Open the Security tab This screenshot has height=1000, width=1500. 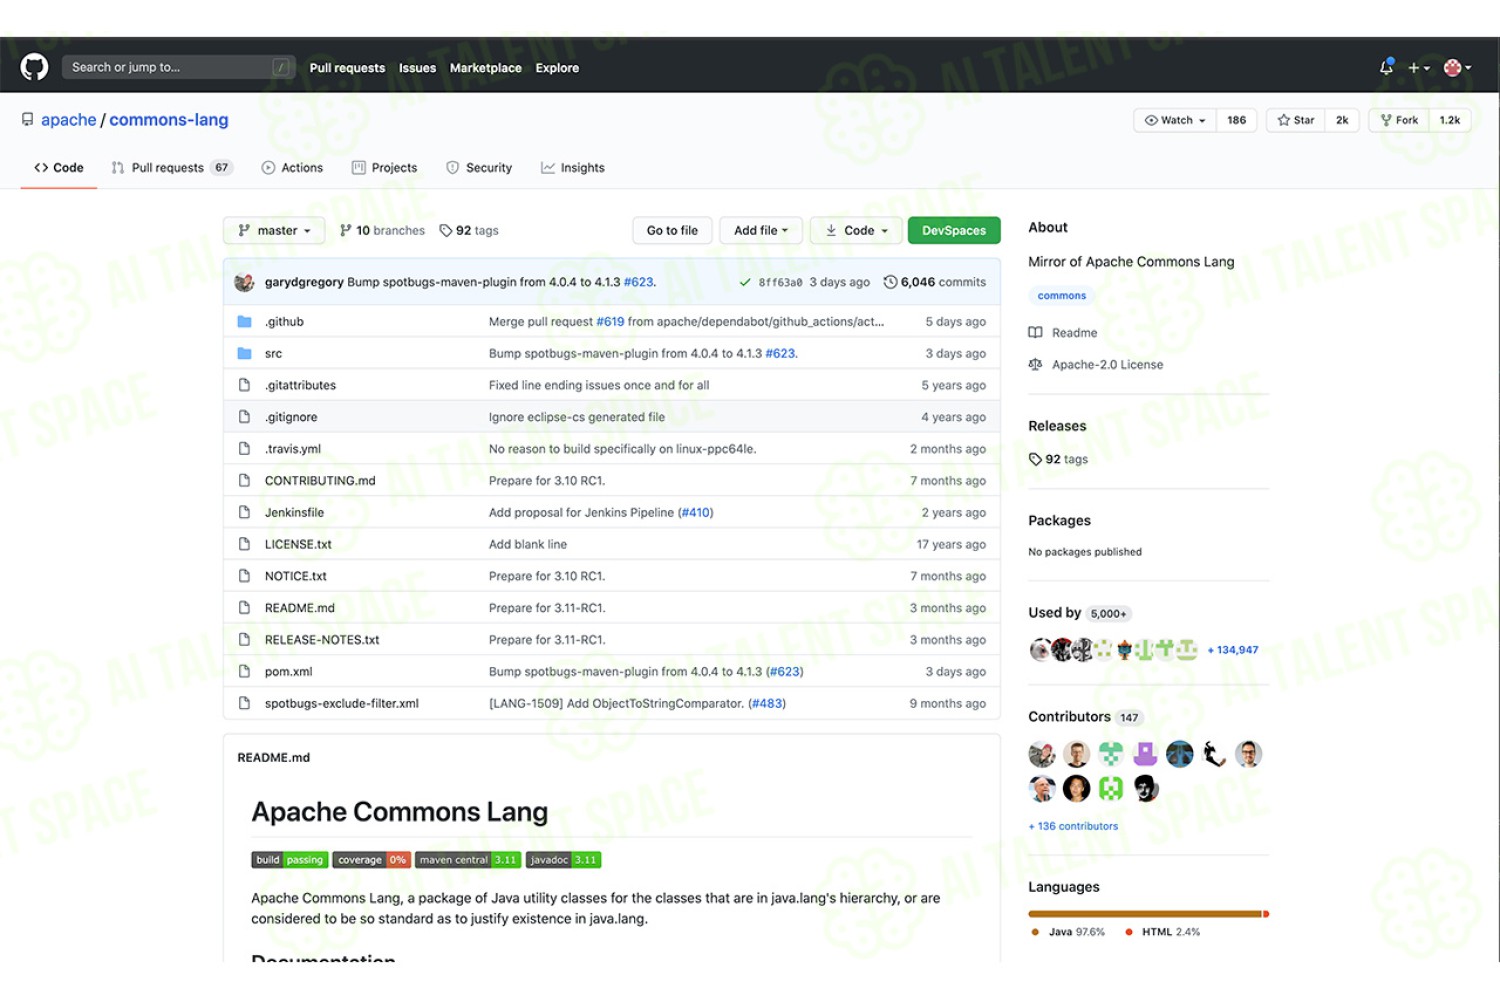click(479, 168)
